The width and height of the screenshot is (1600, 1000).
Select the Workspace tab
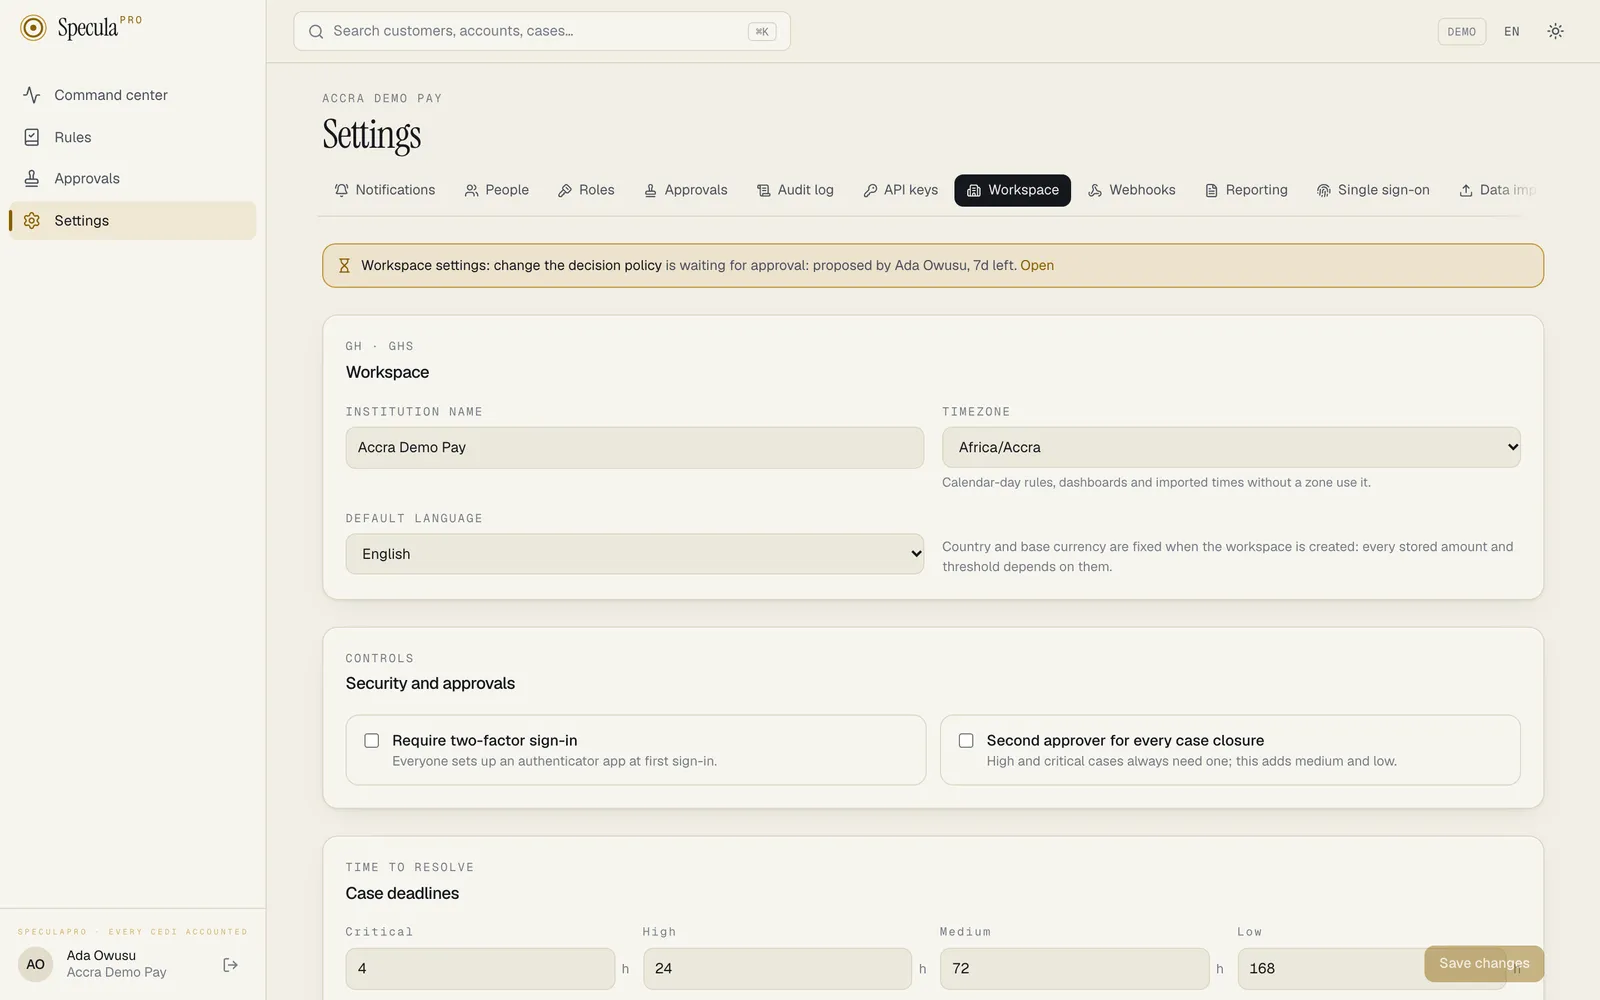[1012, 190]
